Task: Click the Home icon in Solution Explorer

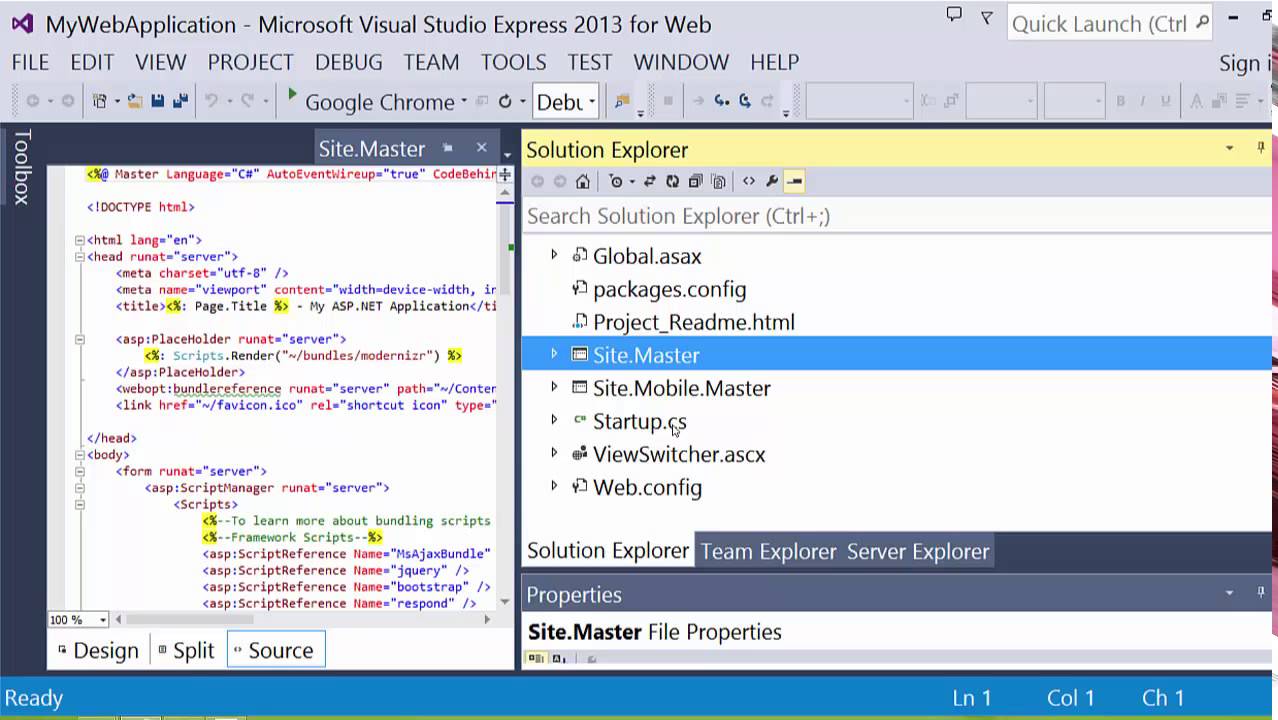Action: click(x=583, y=181)
